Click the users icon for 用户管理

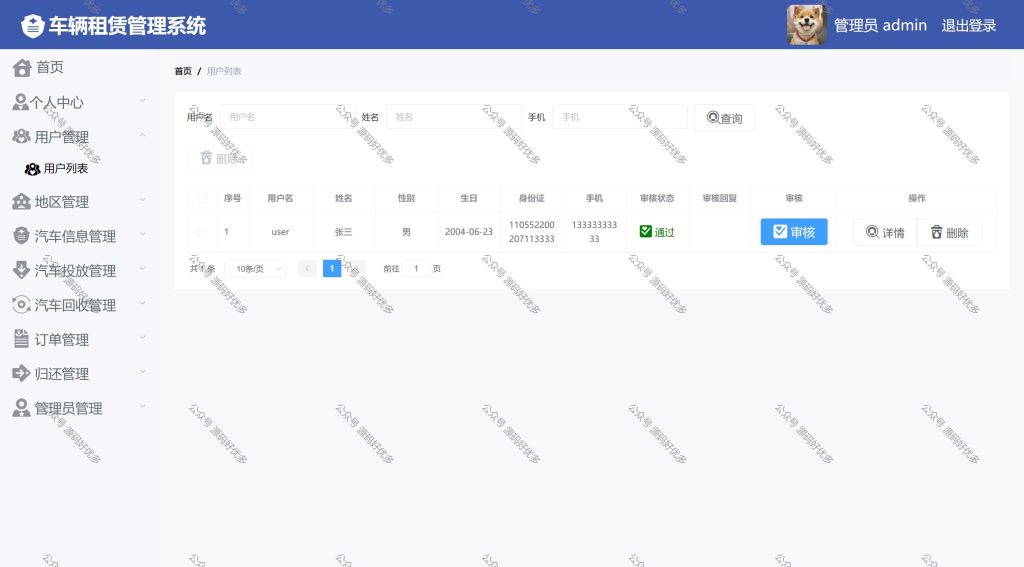pos(22,136)
